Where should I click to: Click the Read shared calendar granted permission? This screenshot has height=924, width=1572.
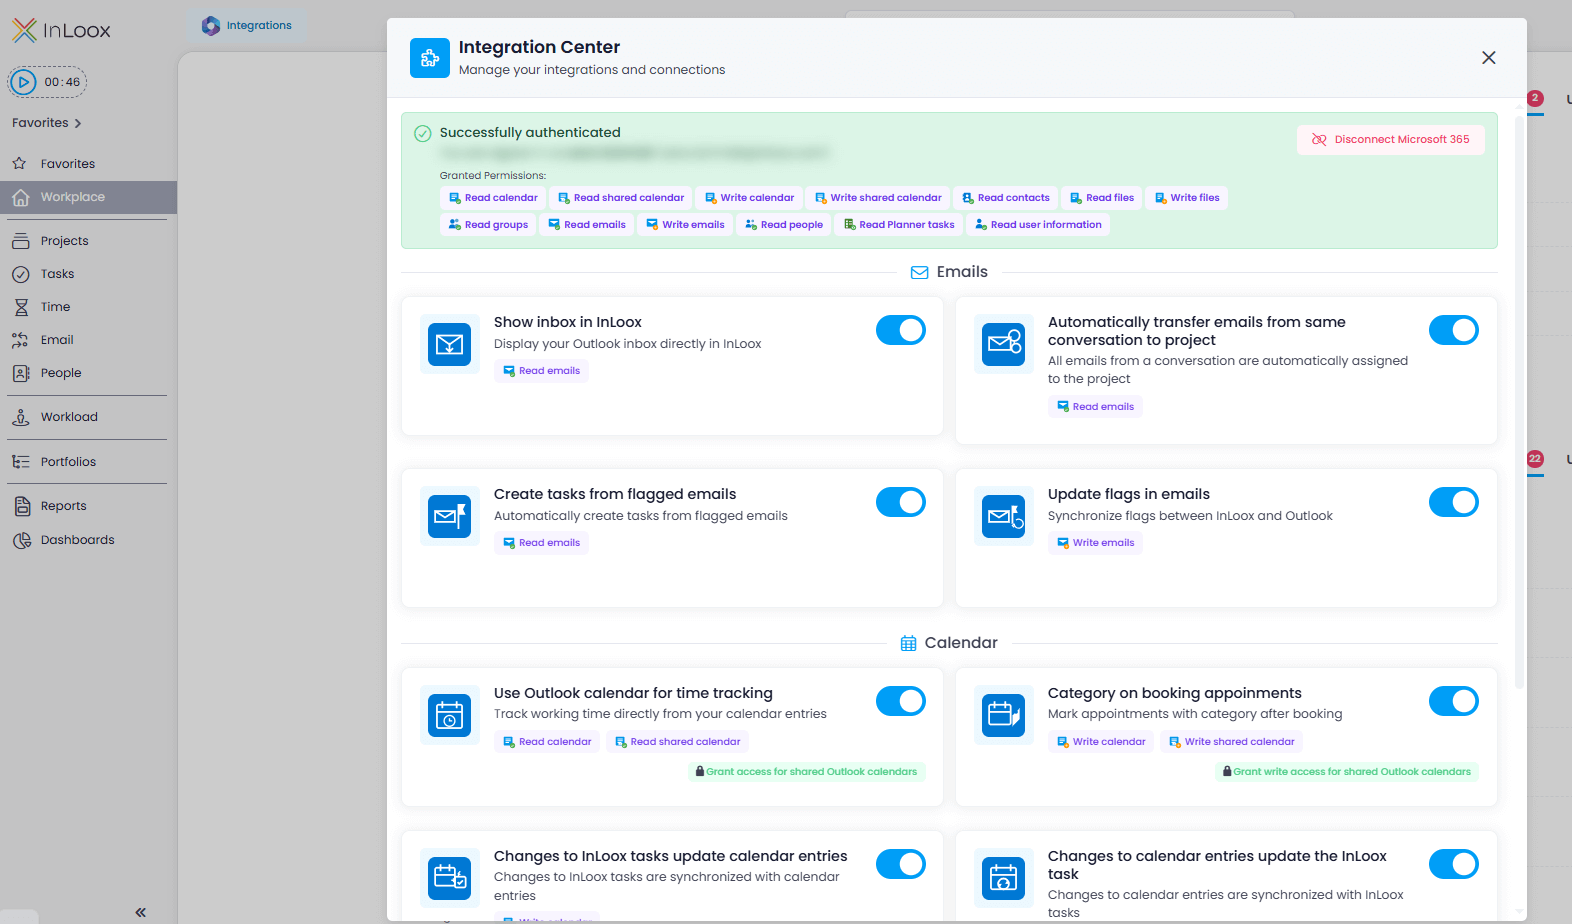click(x=621, y=198)
